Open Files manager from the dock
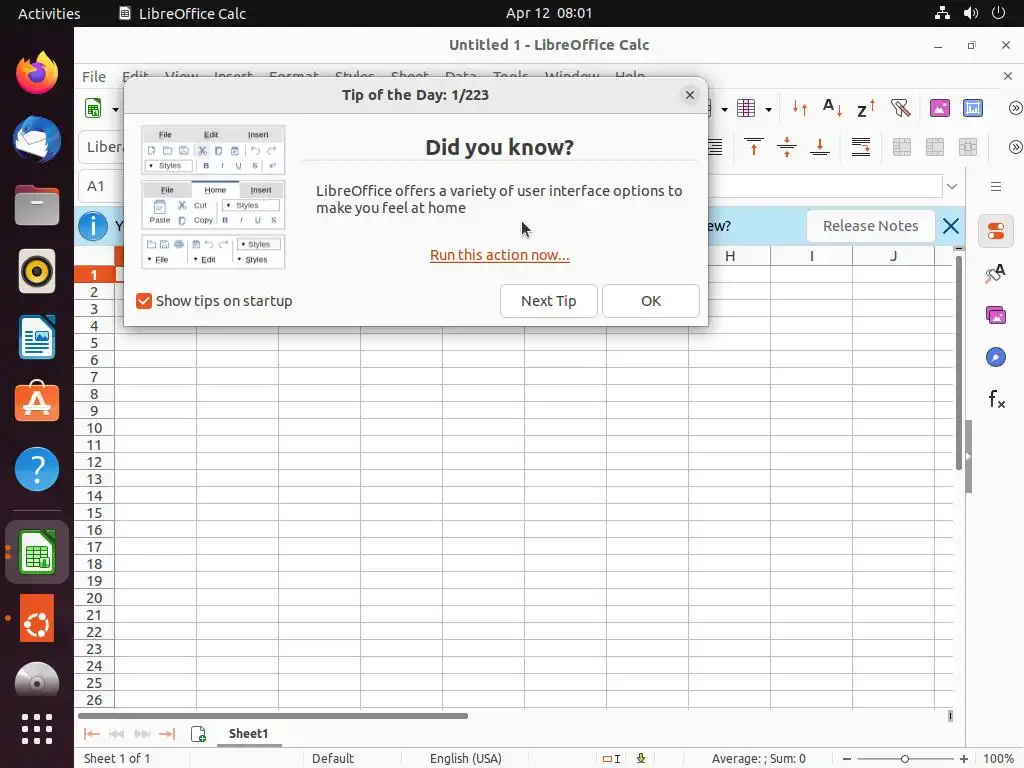 click(37, 205)
